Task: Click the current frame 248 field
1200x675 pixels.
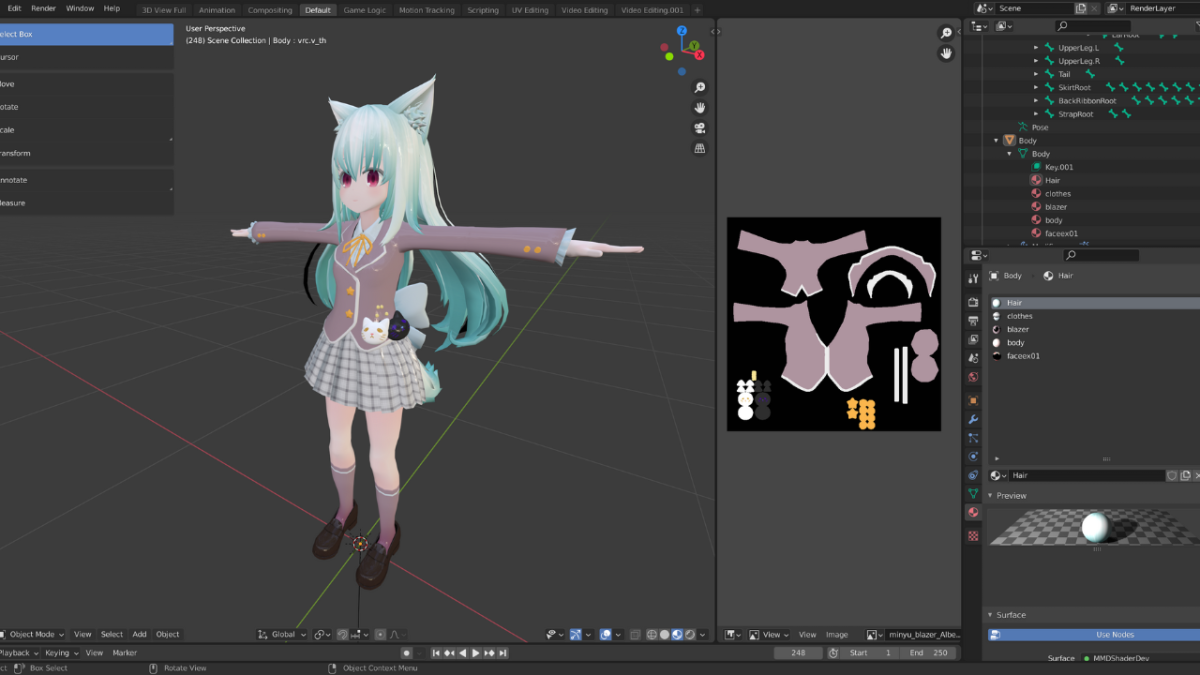Action: pos(799,653)
